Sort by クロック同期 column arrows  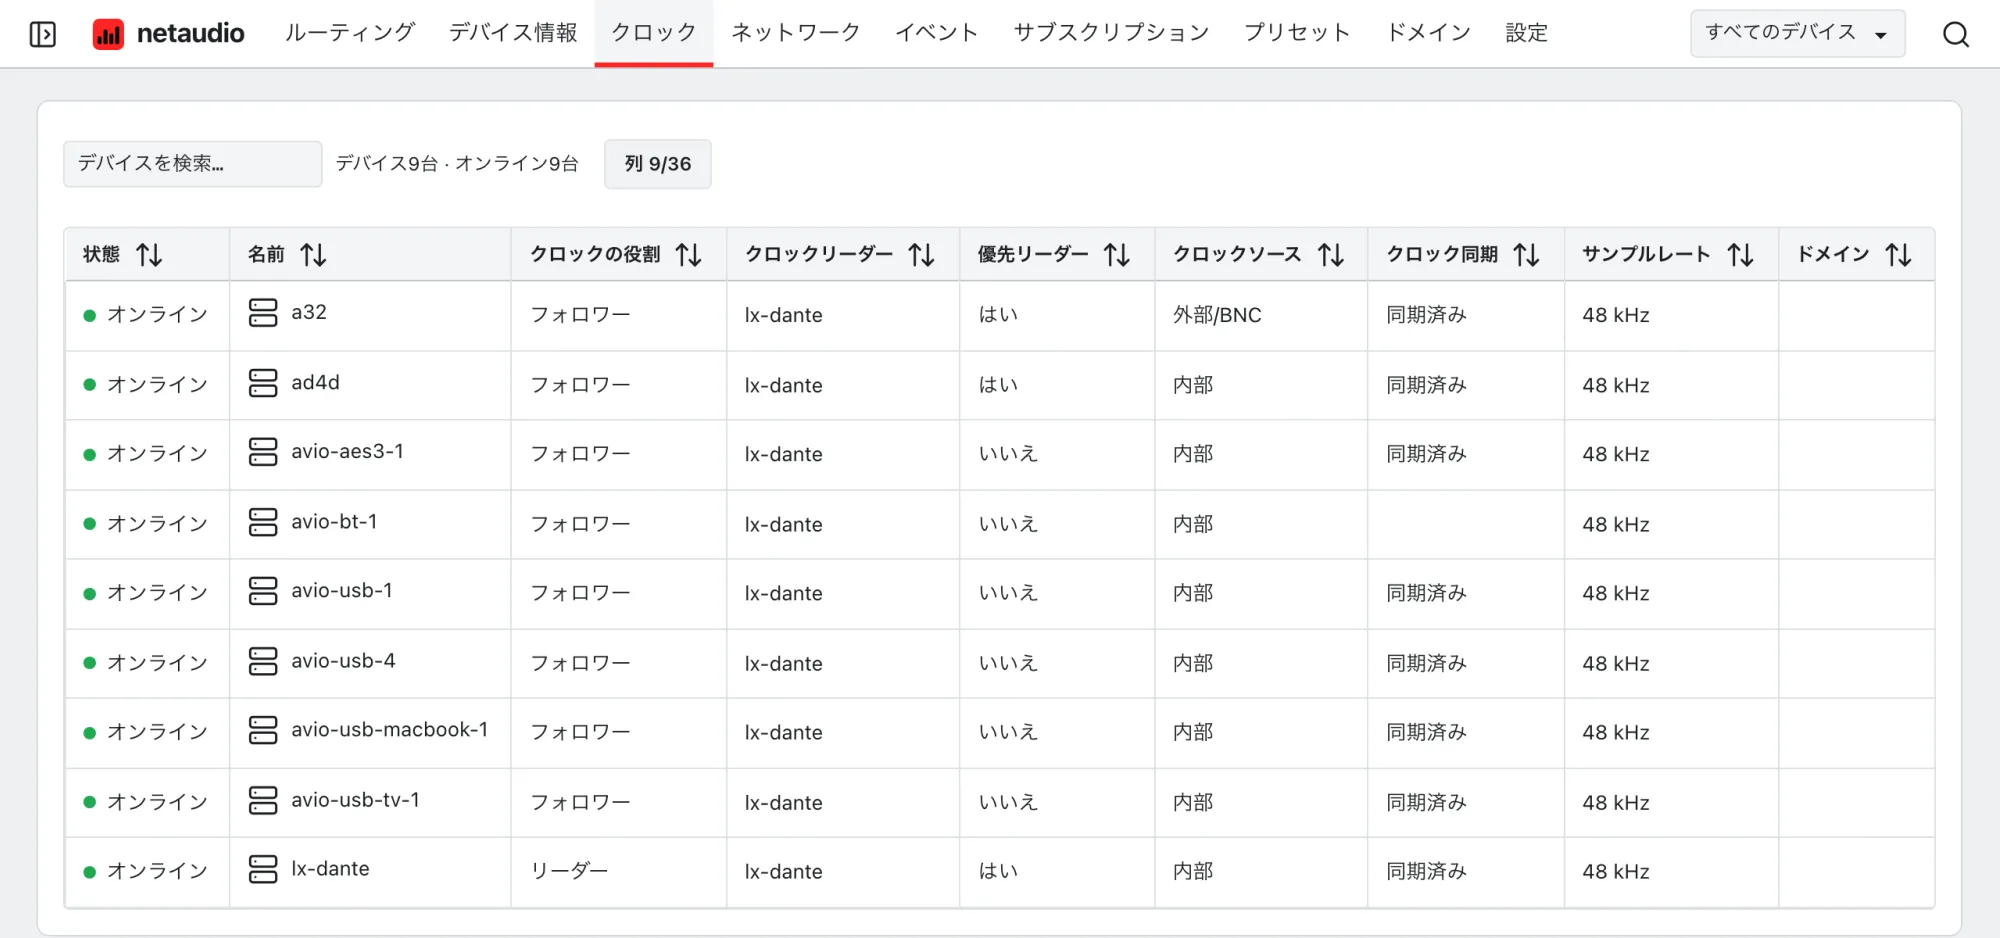(1526, 255)
